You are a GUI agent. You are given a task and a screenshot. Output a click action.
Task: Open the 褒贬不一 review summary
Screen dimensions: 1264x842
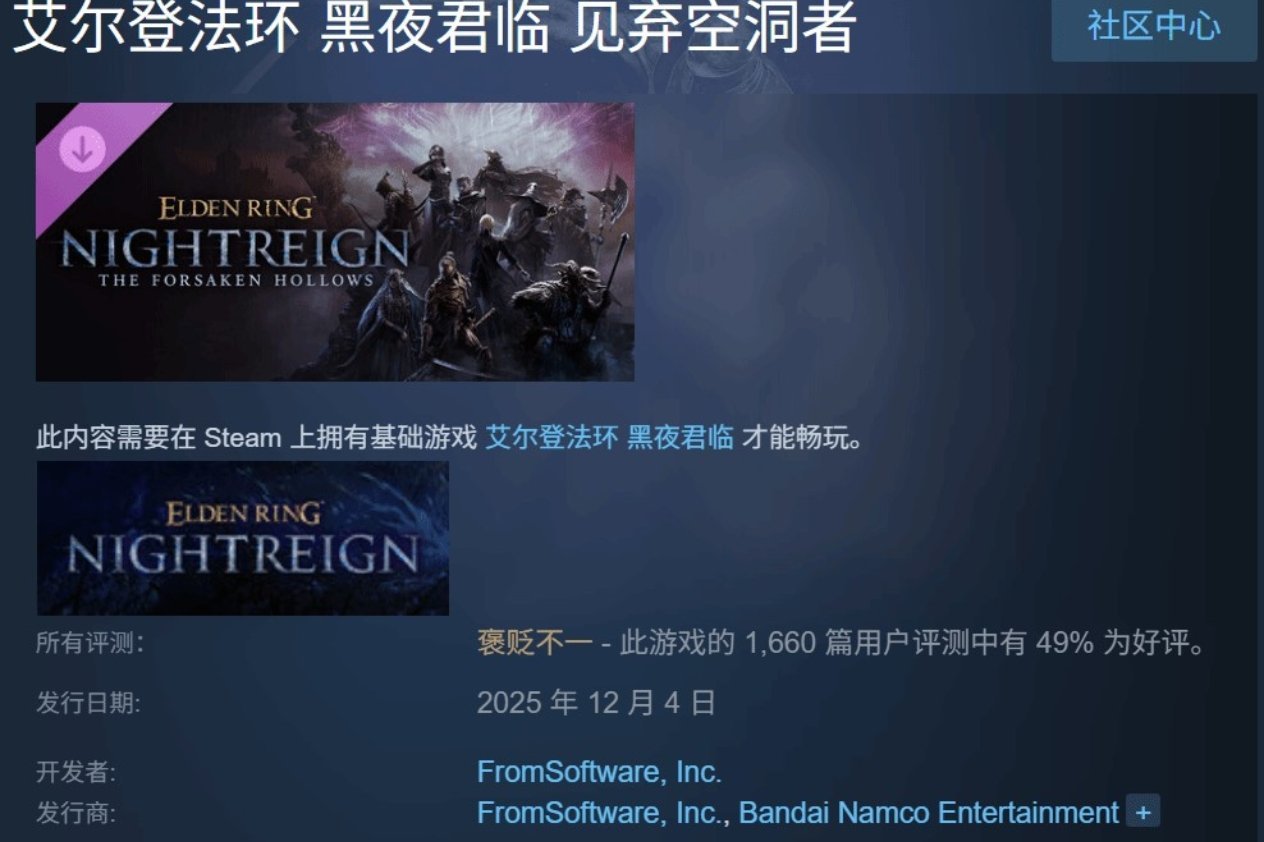click(535, 643)
